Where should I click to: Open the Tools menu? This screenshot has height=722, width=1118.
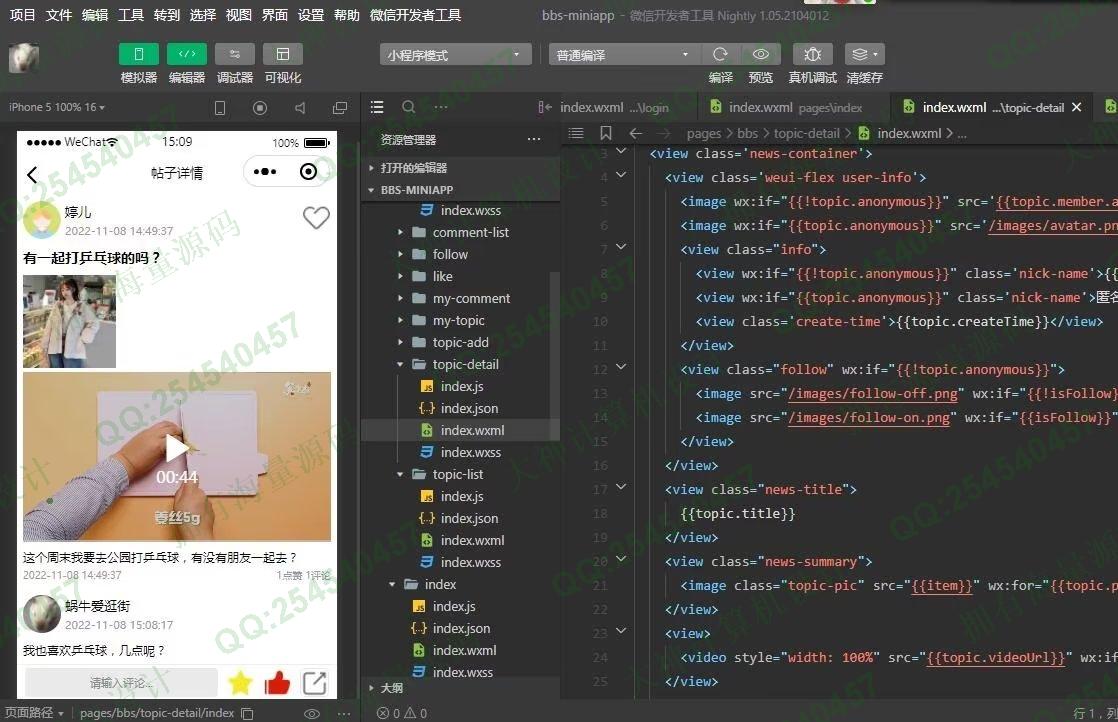point(131,15)
